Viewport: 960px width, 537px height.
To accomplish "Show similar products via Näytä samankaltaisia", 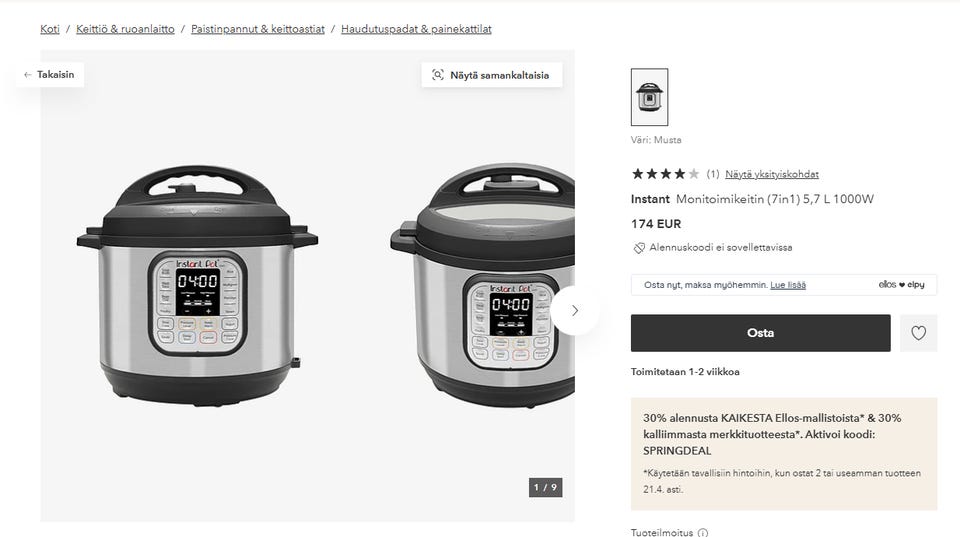I will click(492, 75).
